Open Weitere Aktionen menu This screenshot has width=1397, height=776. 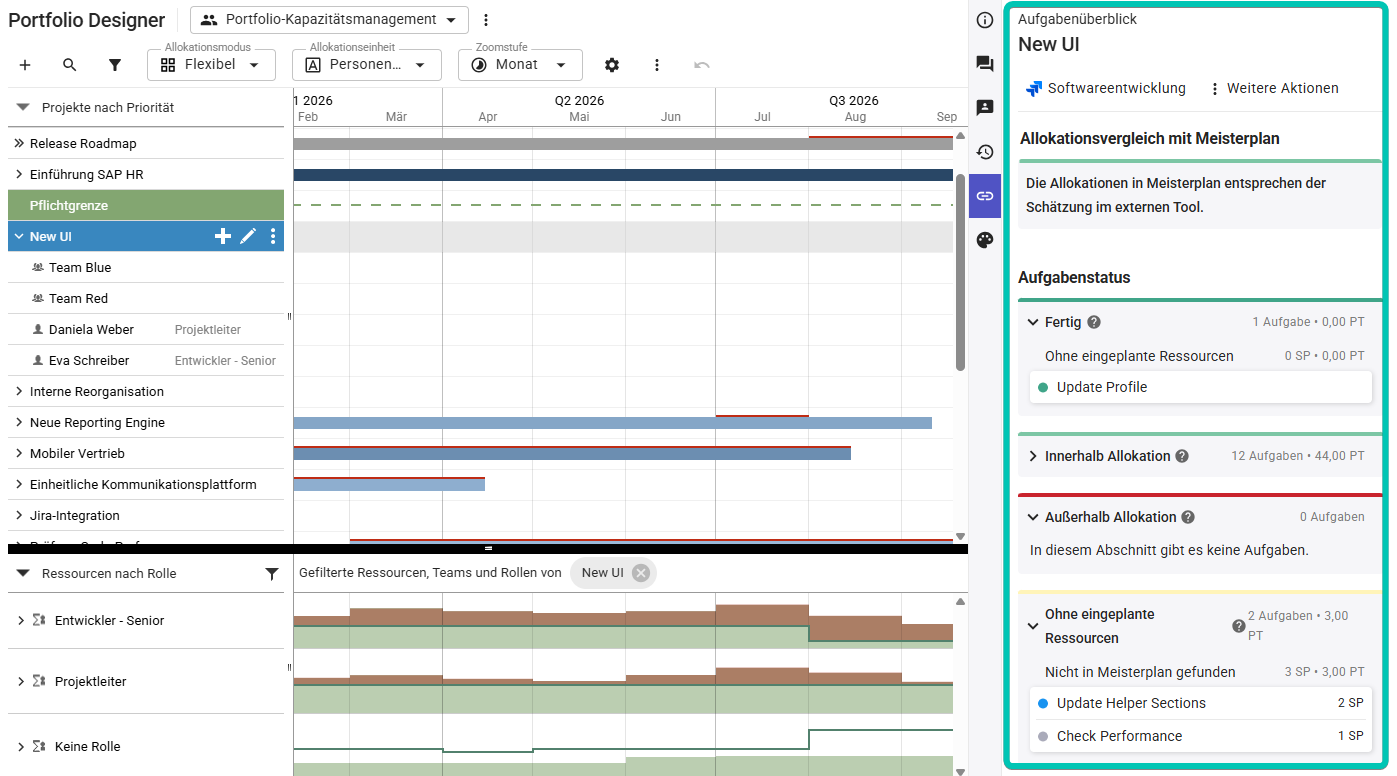(1274, 88)
